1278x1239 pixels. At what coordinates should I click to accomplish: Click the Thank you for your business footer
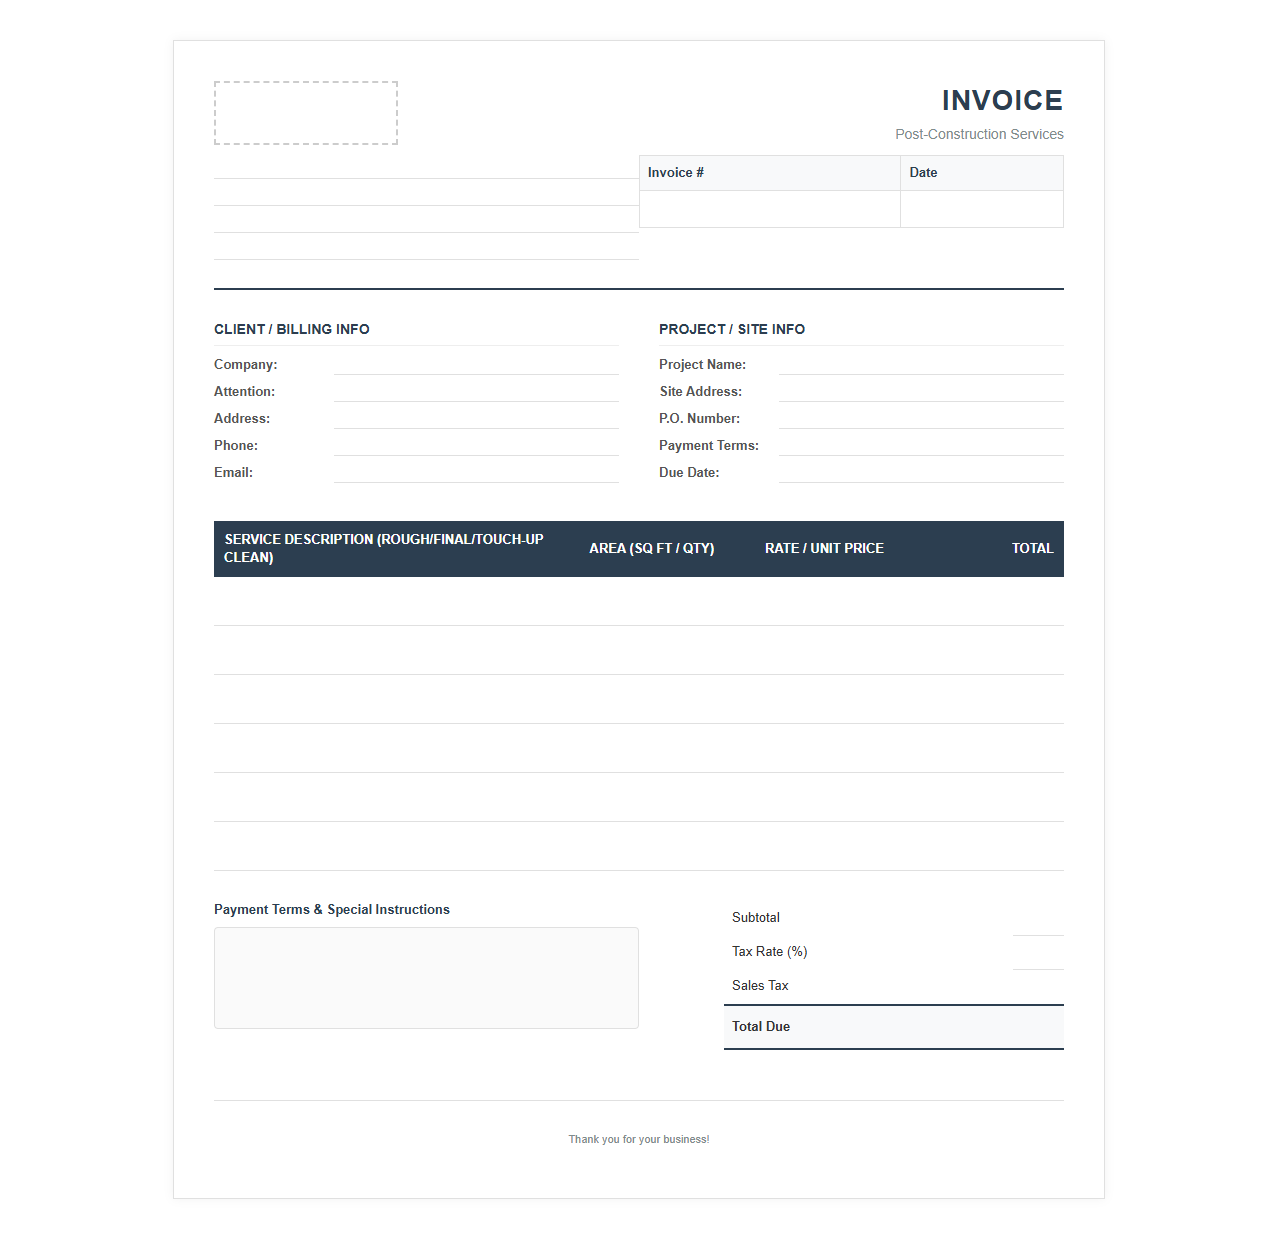coord(639,1139)
